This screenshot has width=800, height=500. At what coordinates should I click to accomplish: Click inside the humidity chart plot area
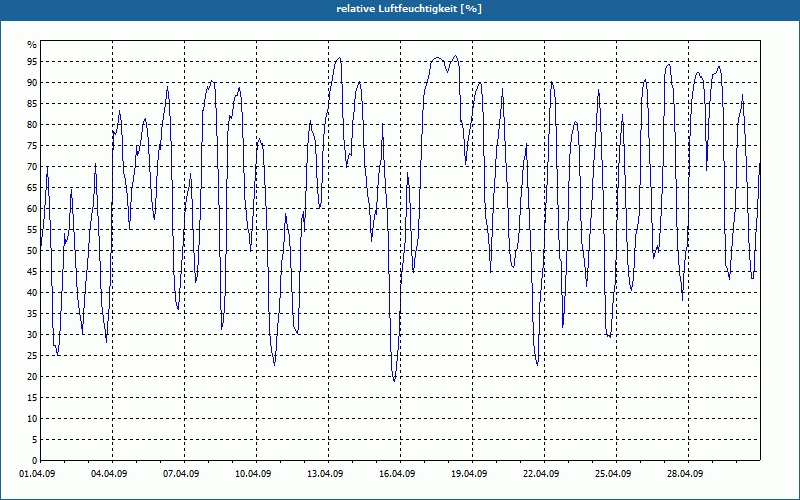pos(401,250)
